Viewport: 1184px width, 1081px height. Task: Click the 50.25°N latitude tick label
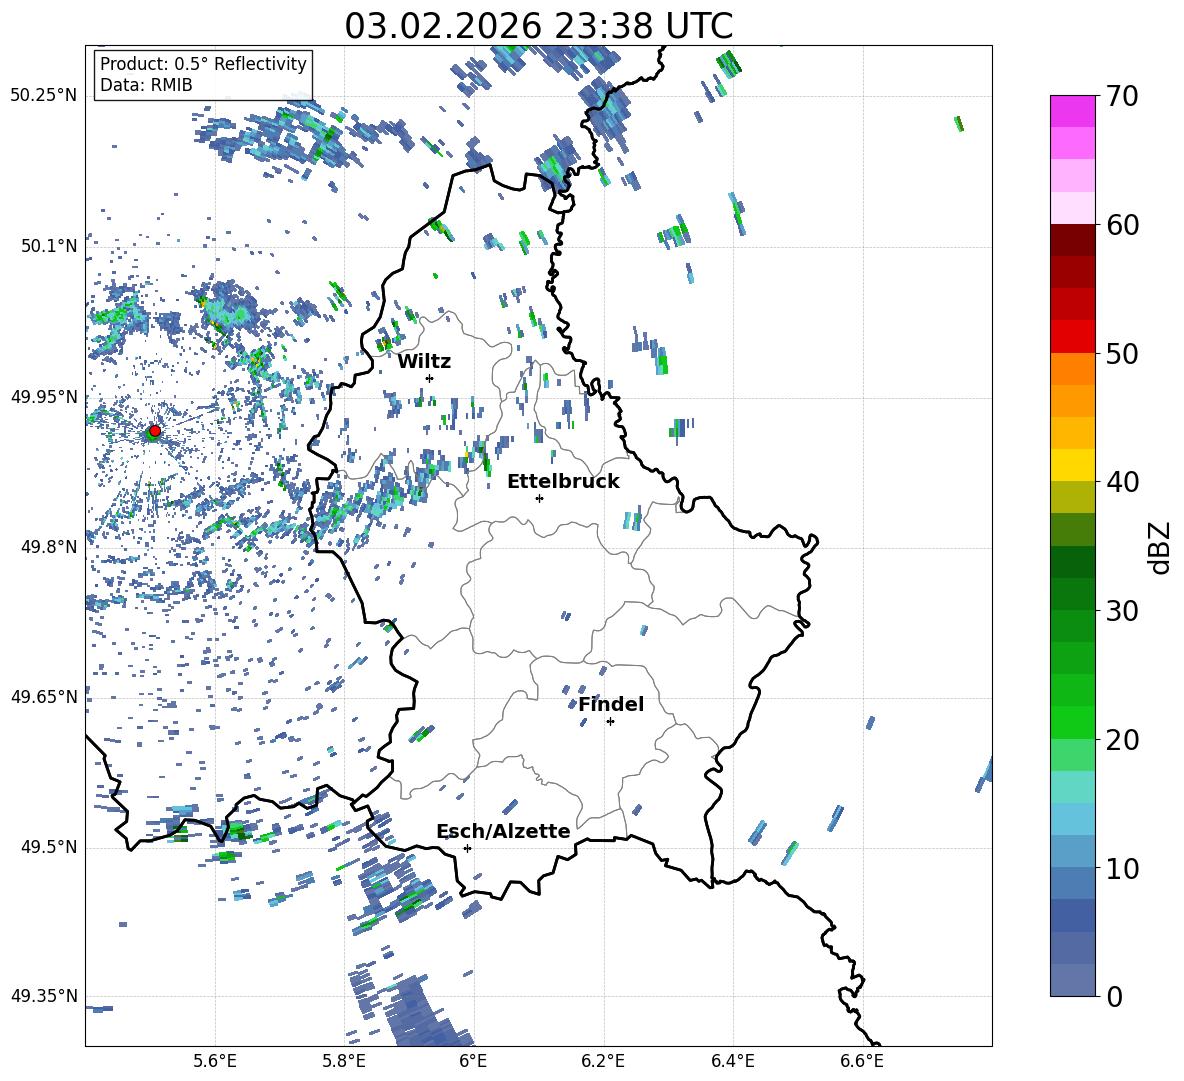(43, 96)
